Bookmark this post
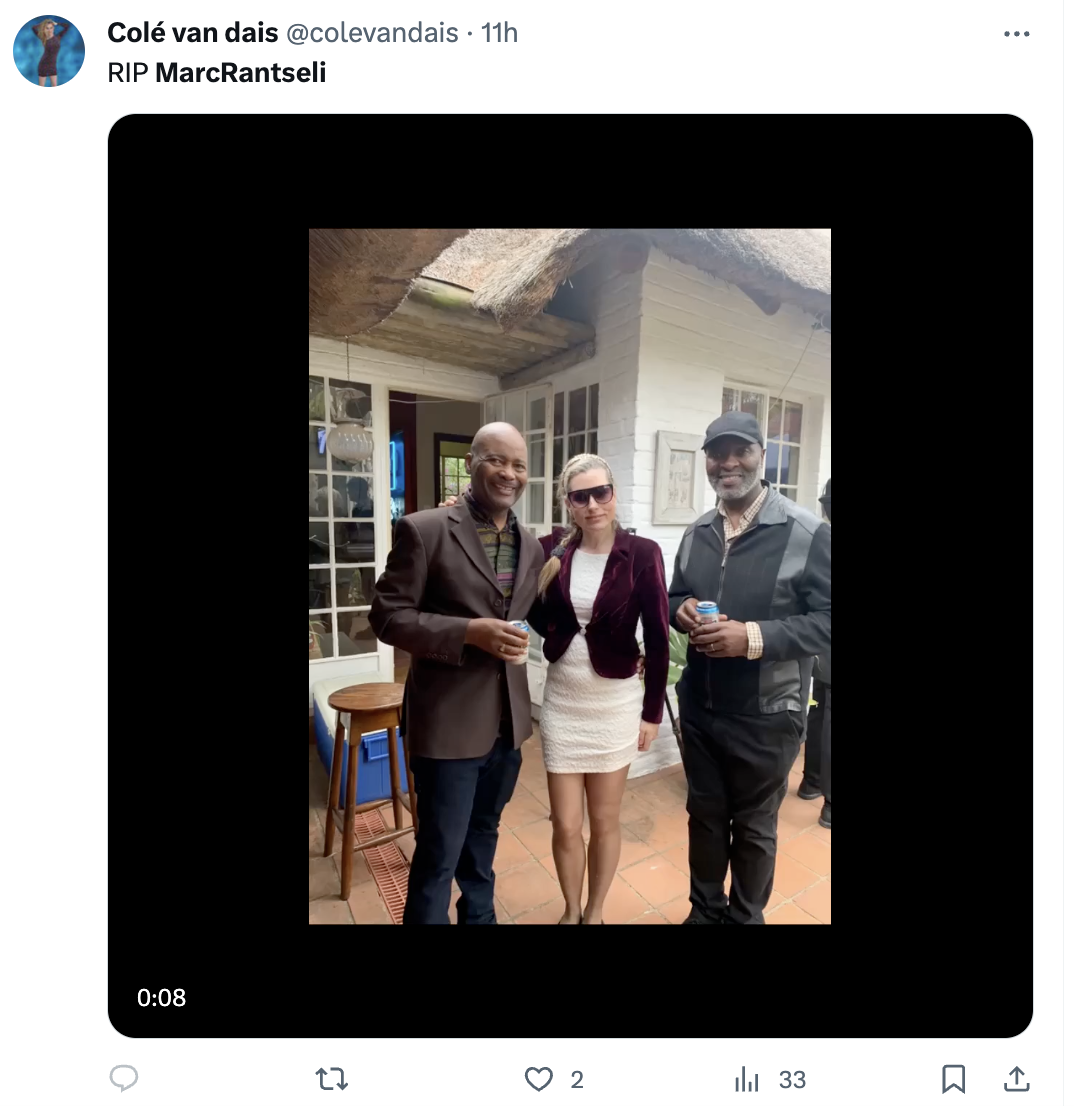1074x1106 pixels. click(x=953, y=1078)
